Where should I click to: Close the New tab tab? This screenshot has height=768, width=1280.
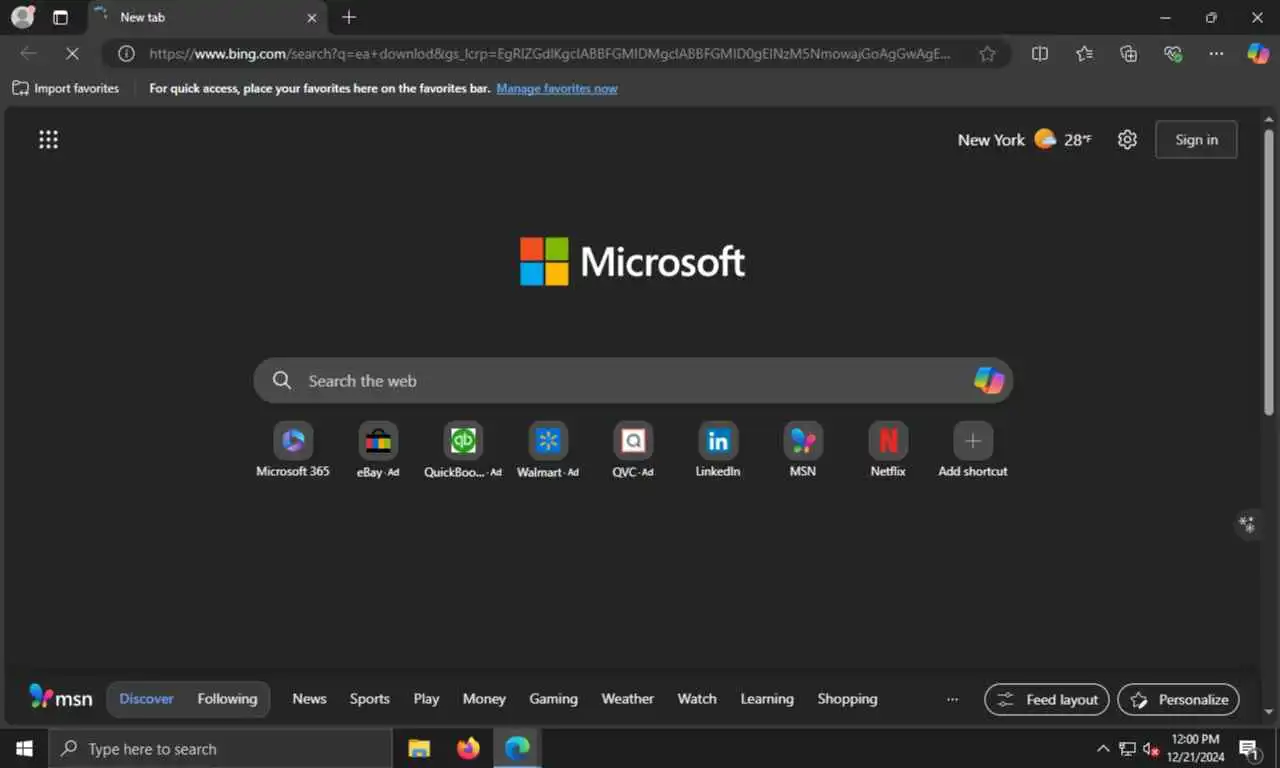tap(312, 17)
